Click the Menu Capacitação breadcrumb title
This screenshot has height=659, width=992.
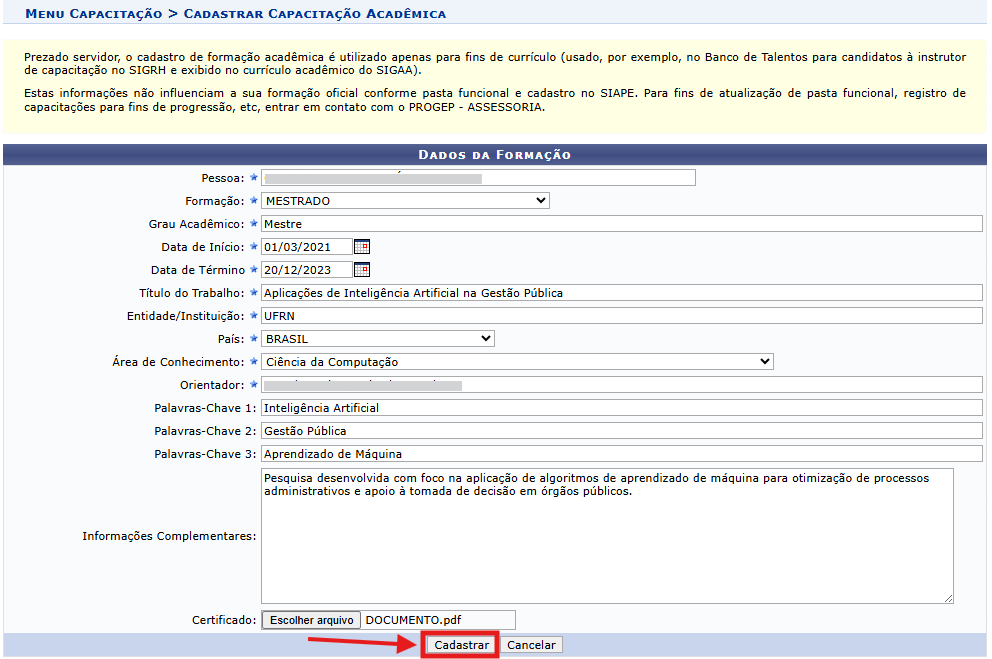click(x=94, y=14)
